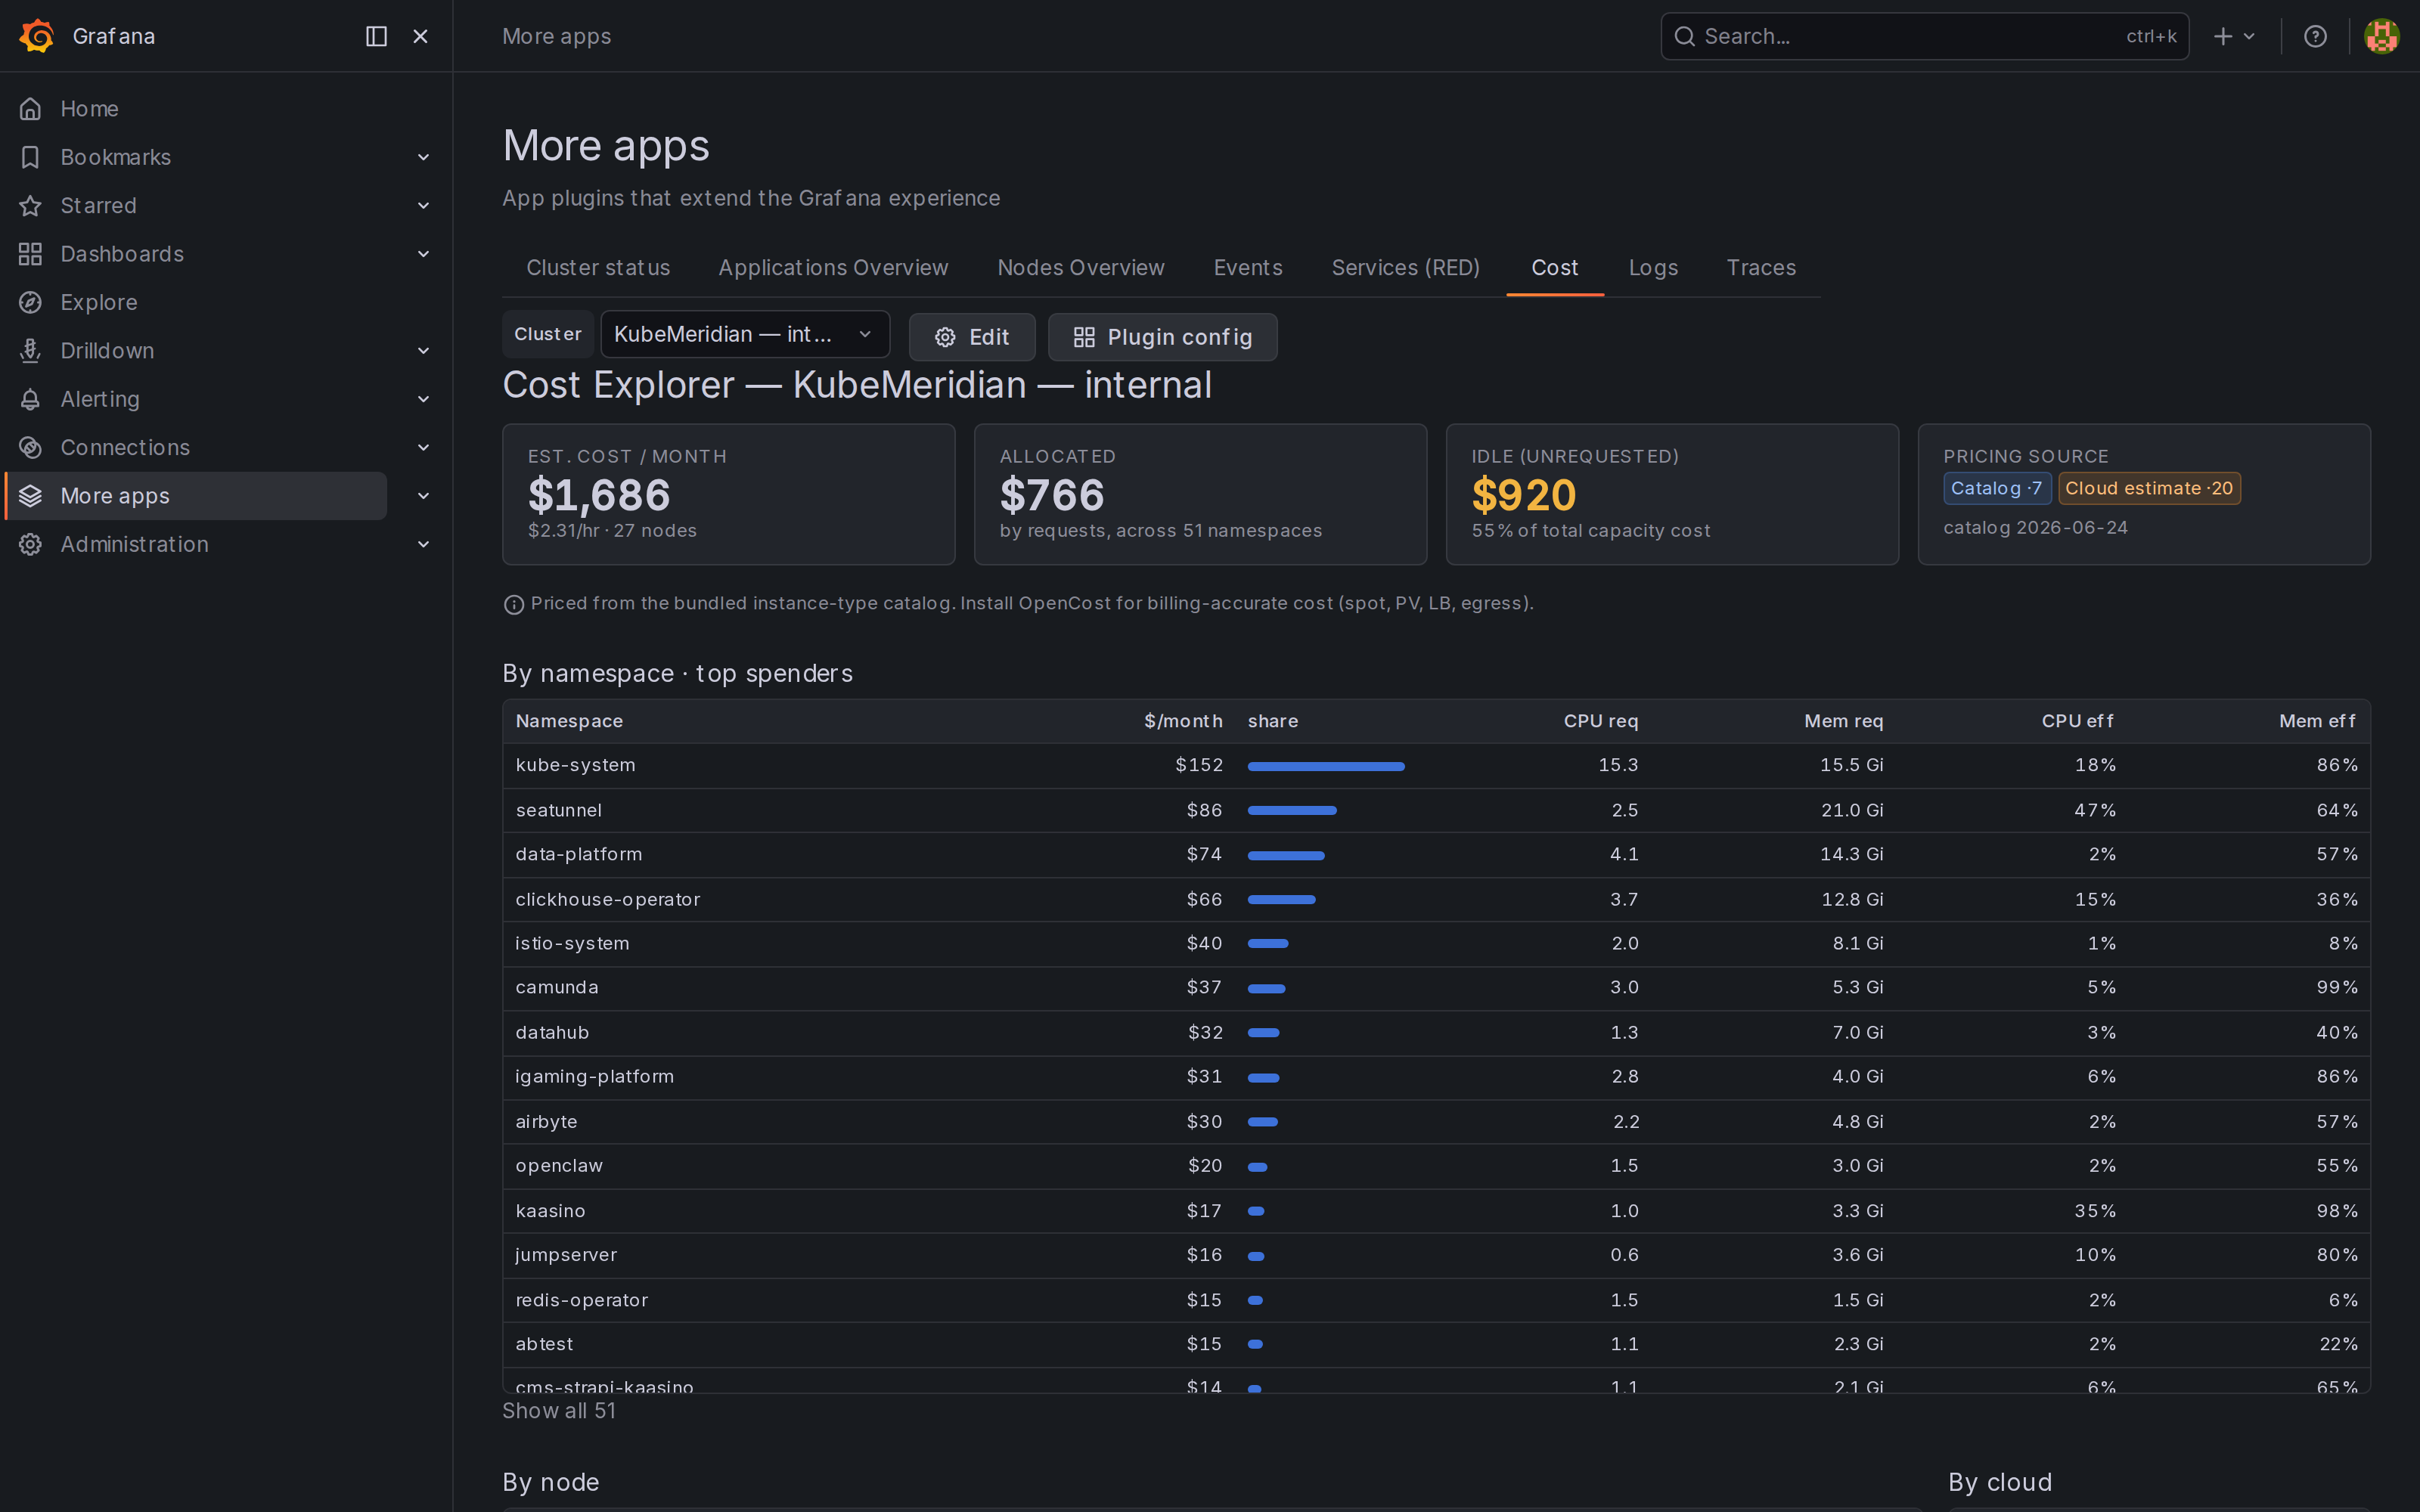
Task: Click the Search input field
Action: (x=1924, y=36)
